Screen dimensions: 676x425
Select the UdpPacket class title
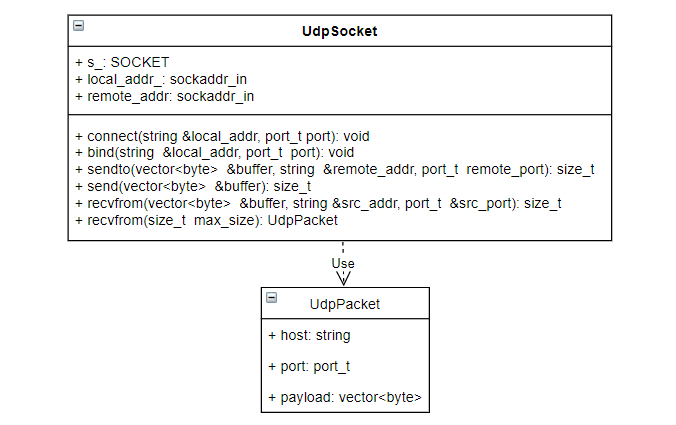344,303
